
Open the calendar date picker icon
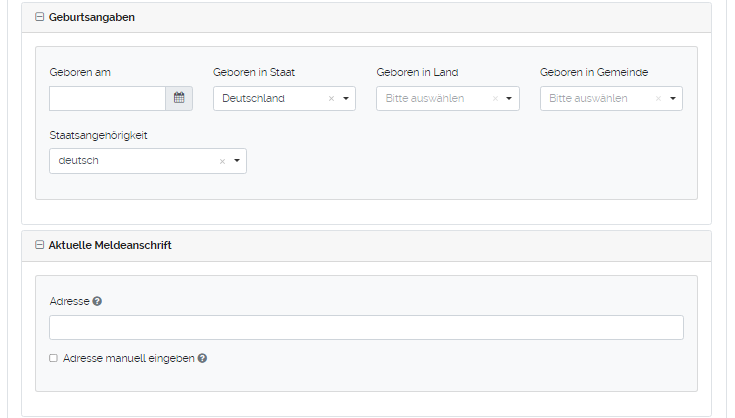(179, 98)
